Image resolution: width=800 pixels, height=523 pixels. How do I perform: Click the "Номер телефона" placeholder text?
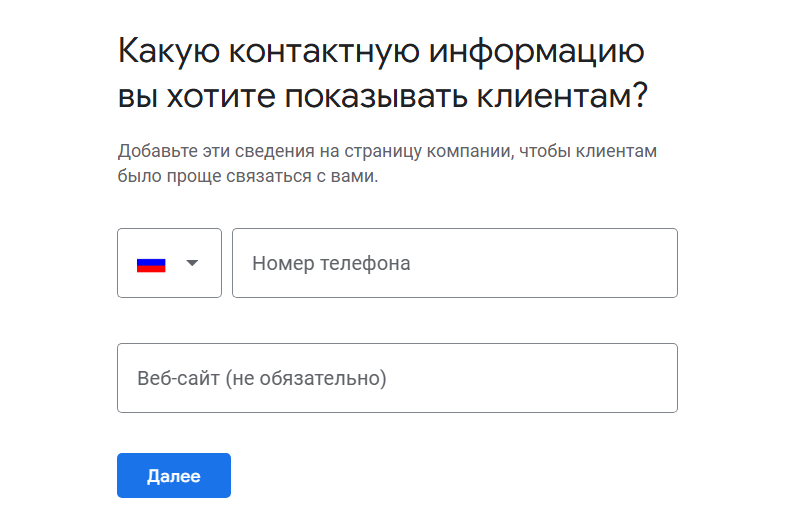tap(331, 264)
